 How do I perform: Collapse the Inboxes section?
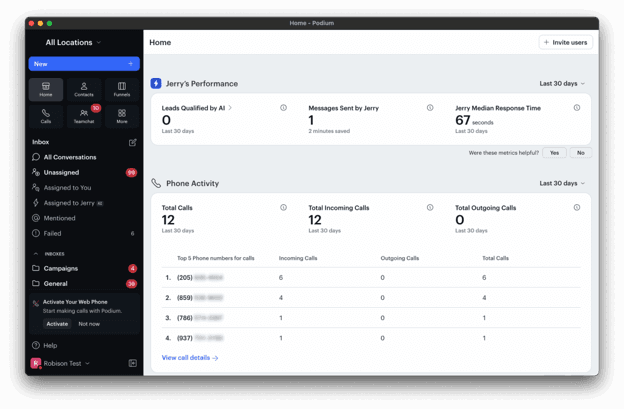[36, 253]
